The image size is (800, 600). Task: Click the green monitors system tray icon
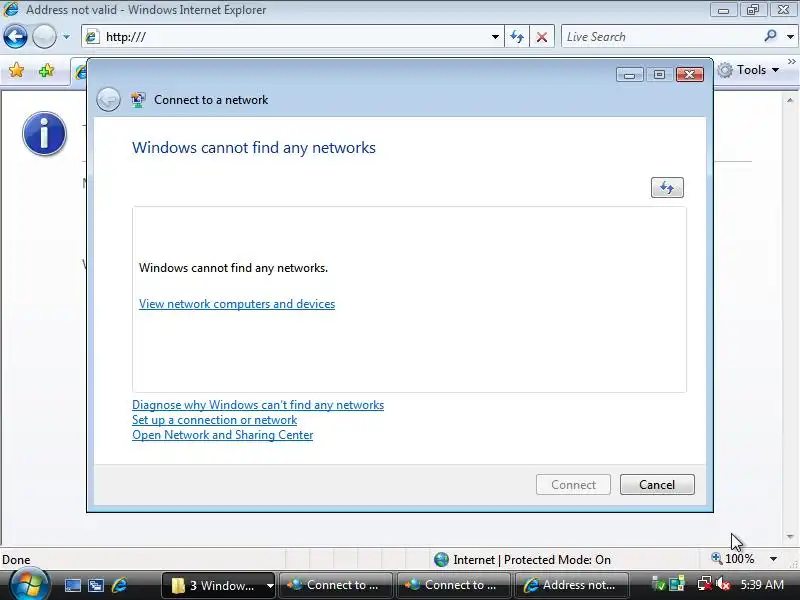pos(677,584)
